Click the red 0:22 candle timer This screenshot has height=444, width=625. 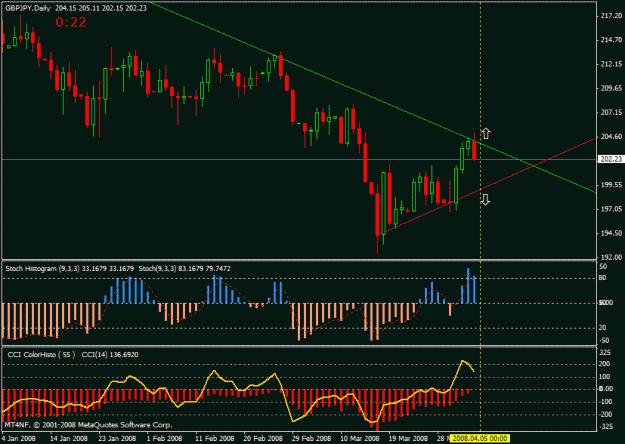coord(71,22)
